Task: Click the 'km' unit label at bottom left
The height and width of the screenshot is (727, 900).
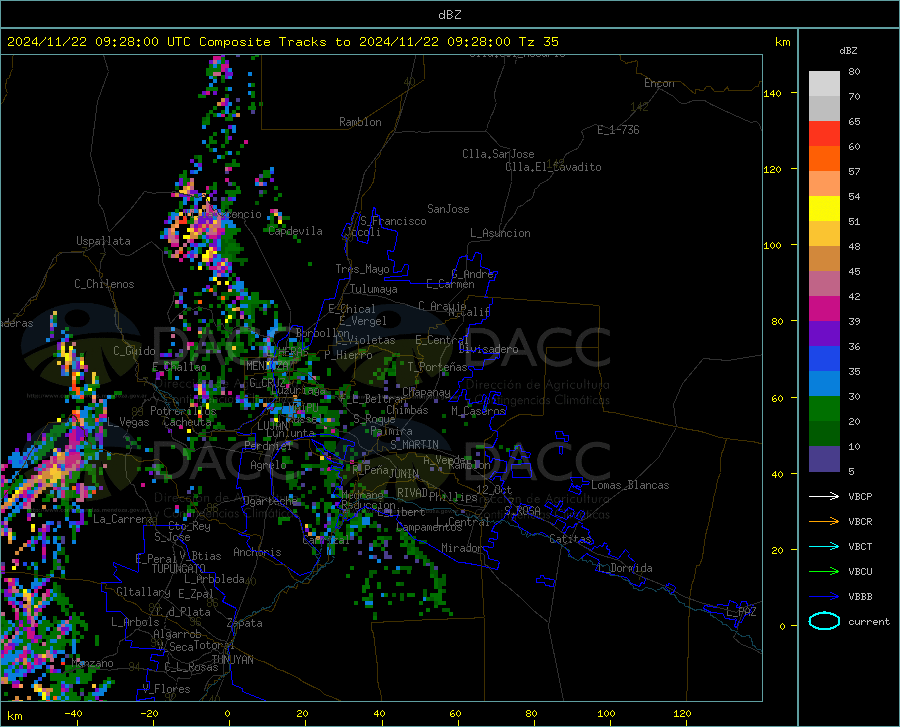Action: [14, 716]
